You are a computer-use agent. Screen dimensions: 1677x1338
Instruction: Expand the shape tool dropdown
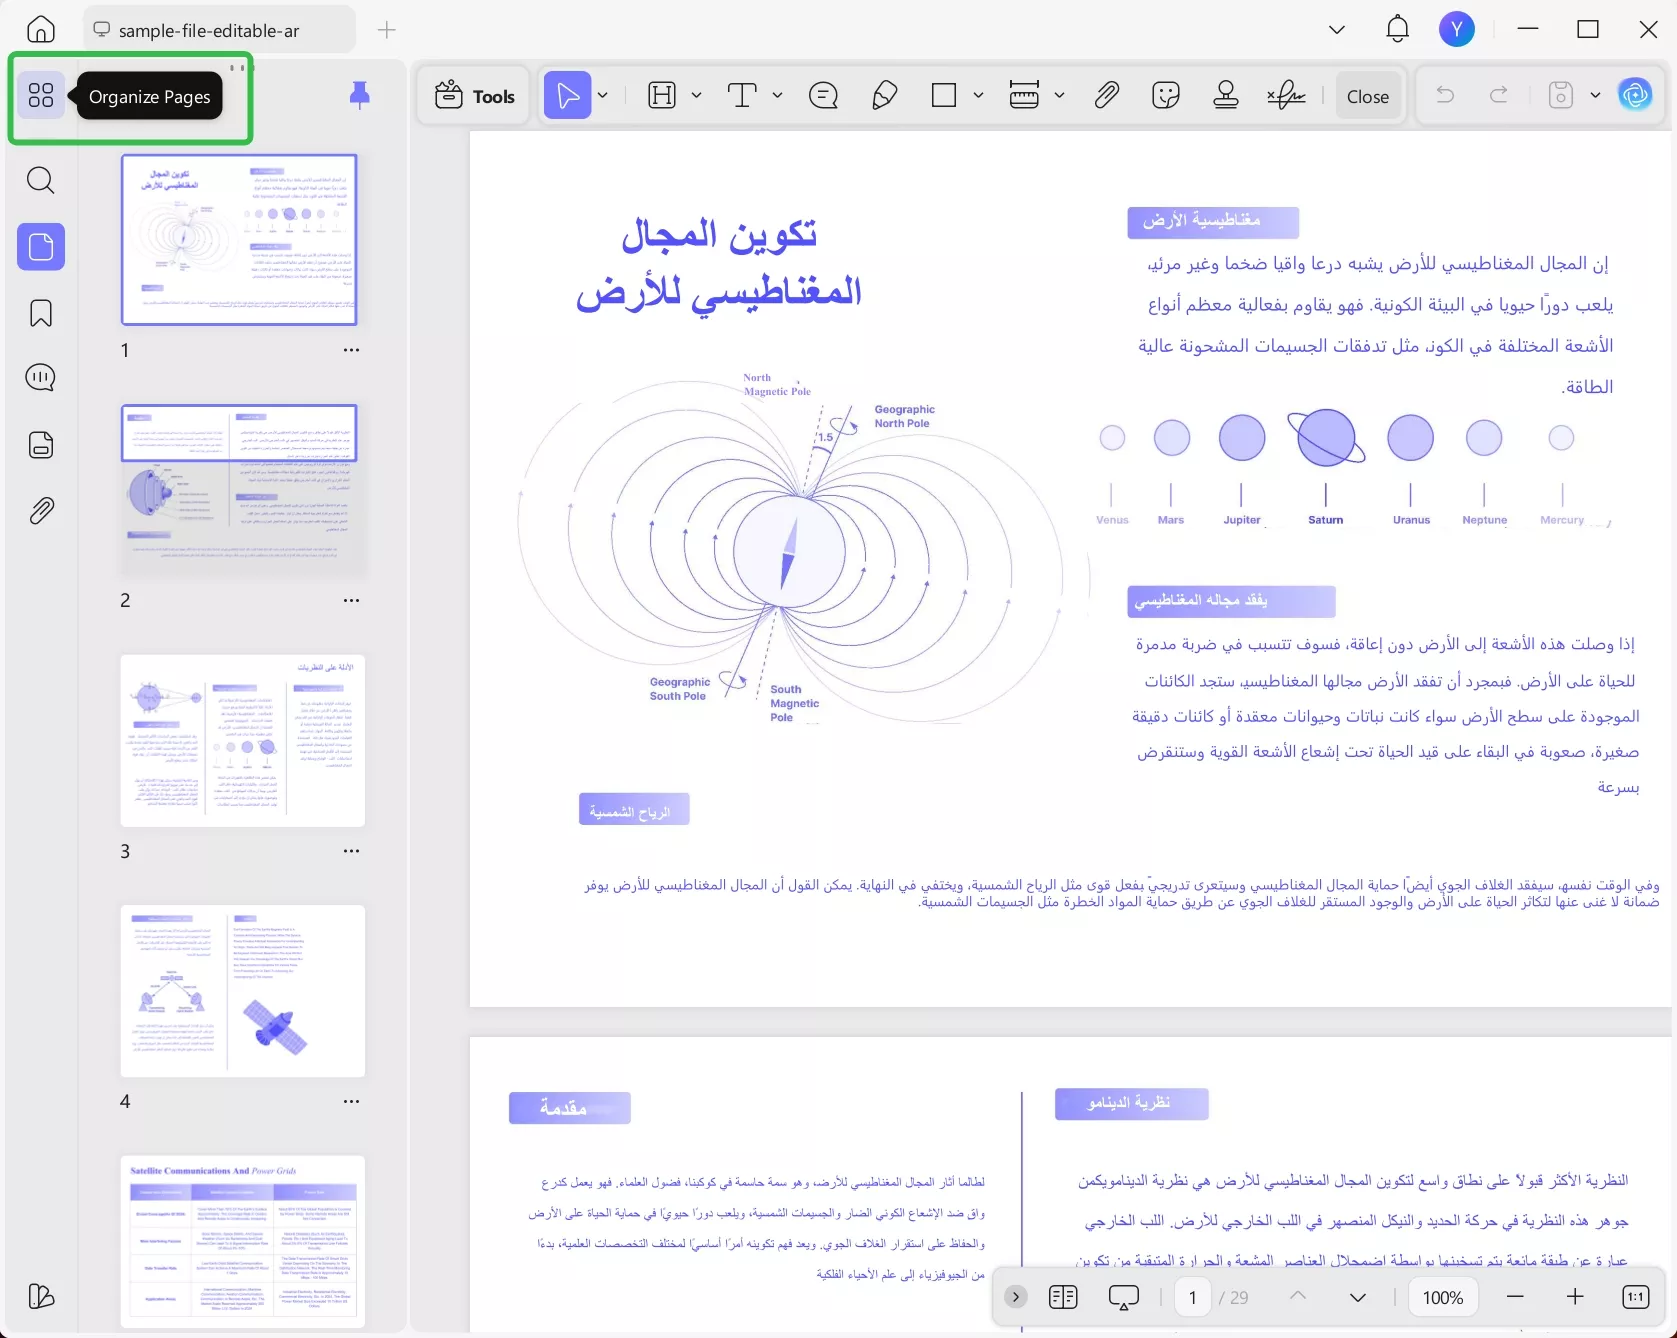pos(978,95)
